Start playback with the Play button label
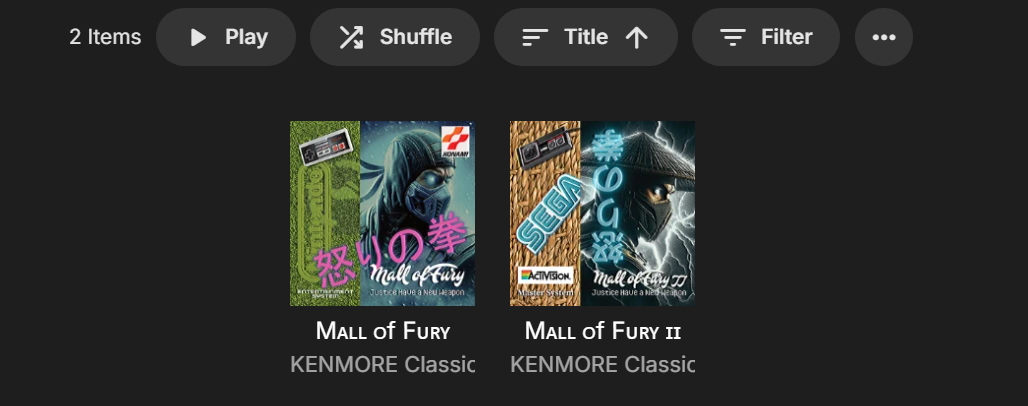 tap(246, 37)
